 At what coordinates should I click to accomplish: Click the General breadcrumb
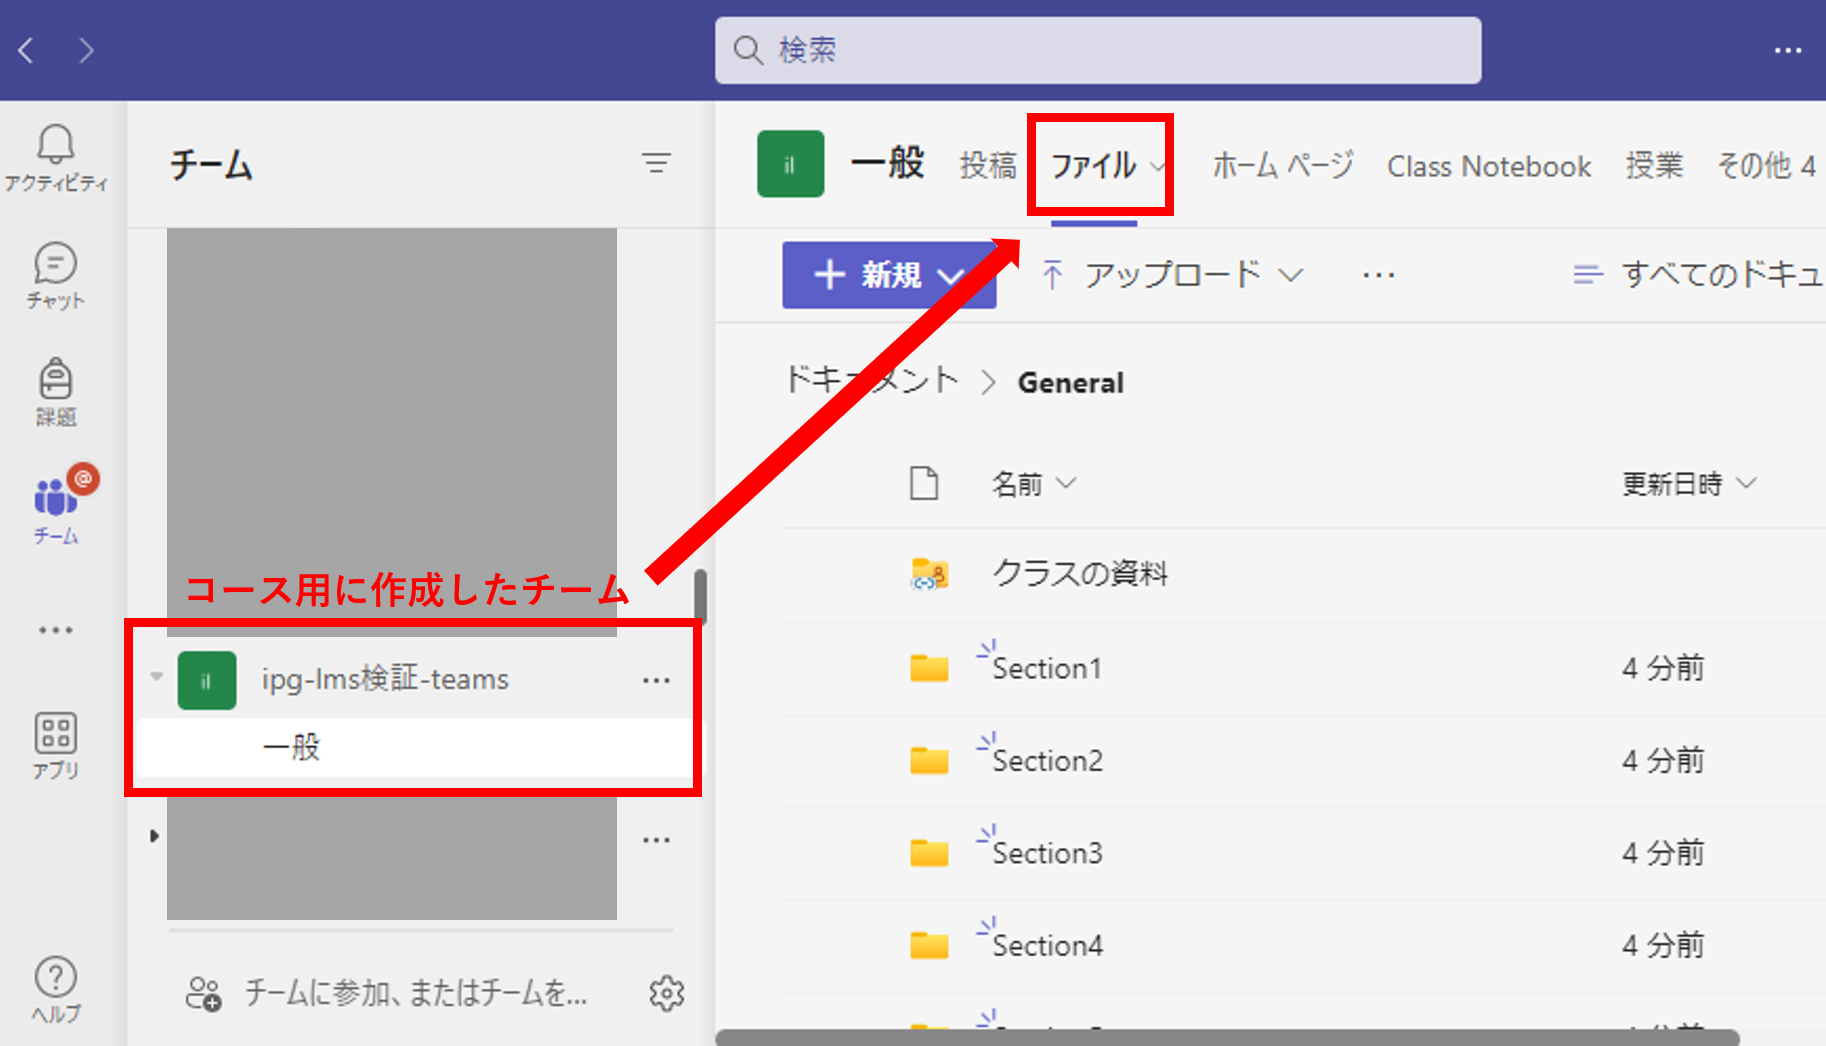point(1071,382)
